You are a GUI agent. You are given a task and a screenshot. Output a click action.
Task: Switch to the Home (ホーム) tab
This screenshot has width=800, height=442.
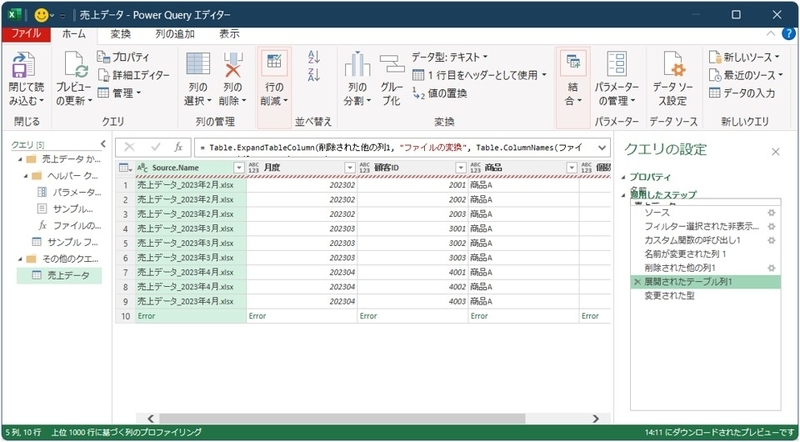coord(73,34)
